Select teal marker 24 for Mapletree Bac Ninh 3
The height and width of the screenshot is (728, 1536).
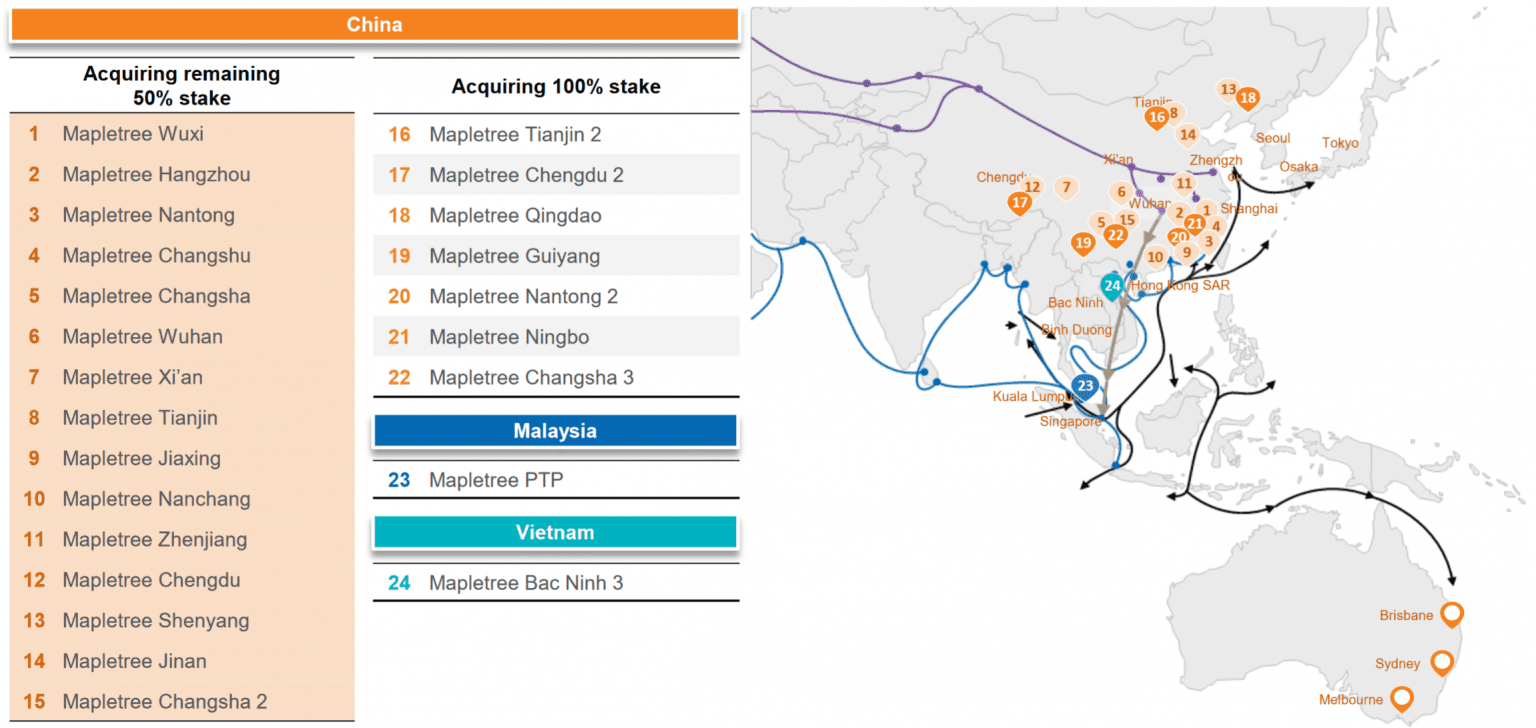click(1110, 286)
